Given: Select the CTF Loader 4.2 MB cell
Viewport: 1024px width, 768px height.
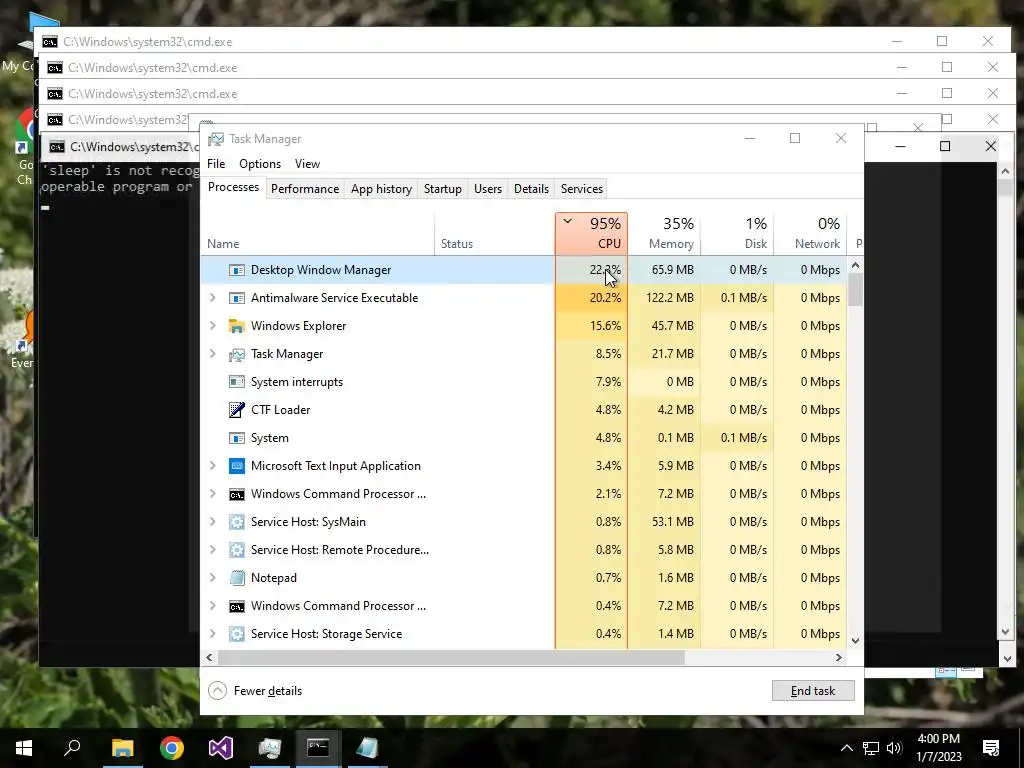Looking at the screenshot, I should tap(664, 410).
